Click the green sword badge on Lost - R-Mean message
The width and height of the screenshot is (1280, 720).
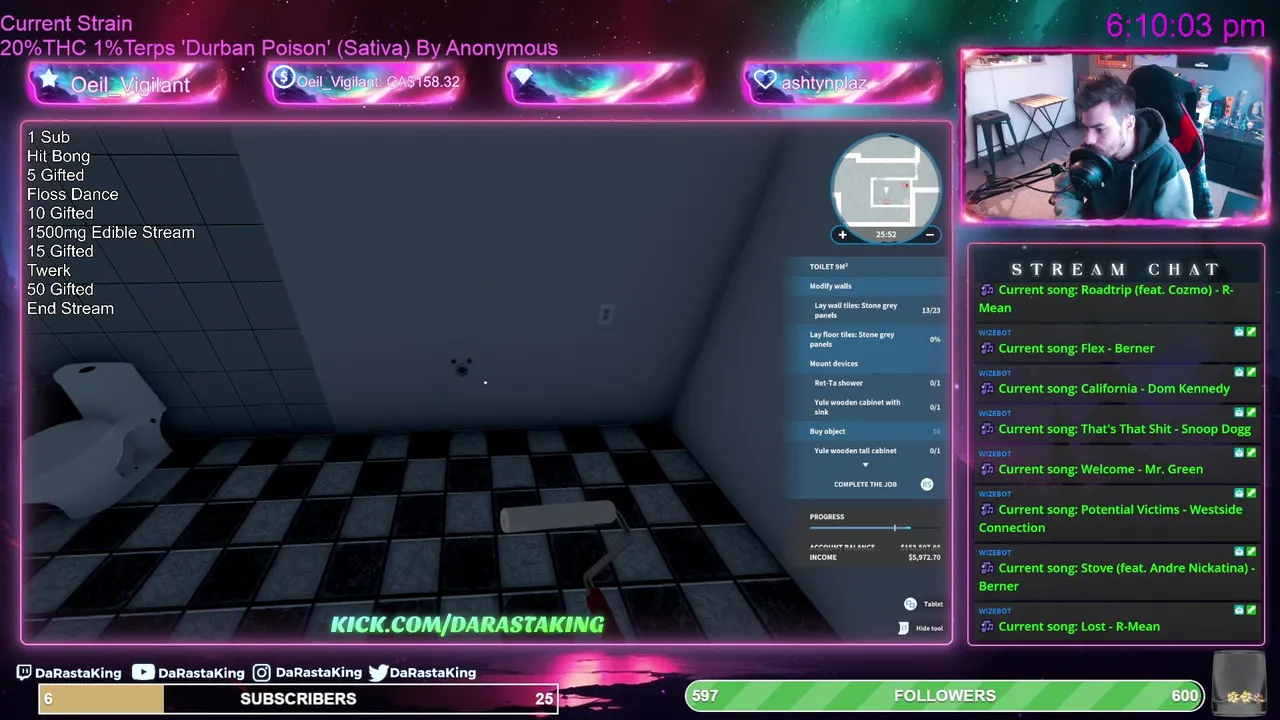[1251, 610]
